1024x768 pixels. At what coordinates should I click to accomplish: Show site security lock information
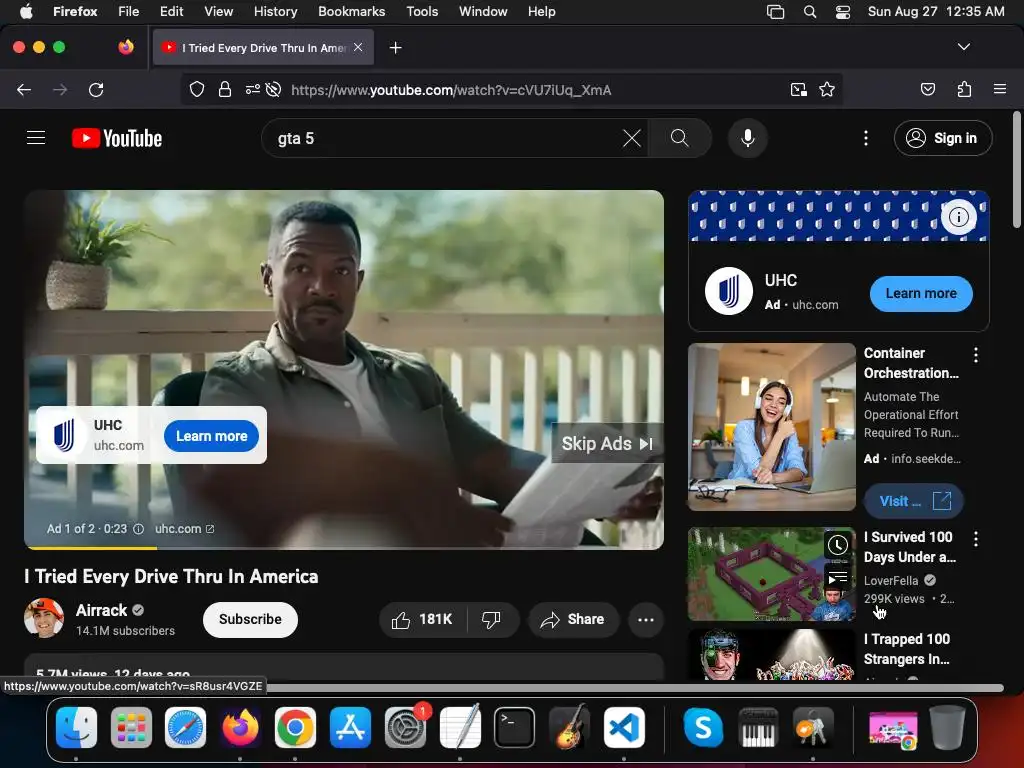click(225, 89)
